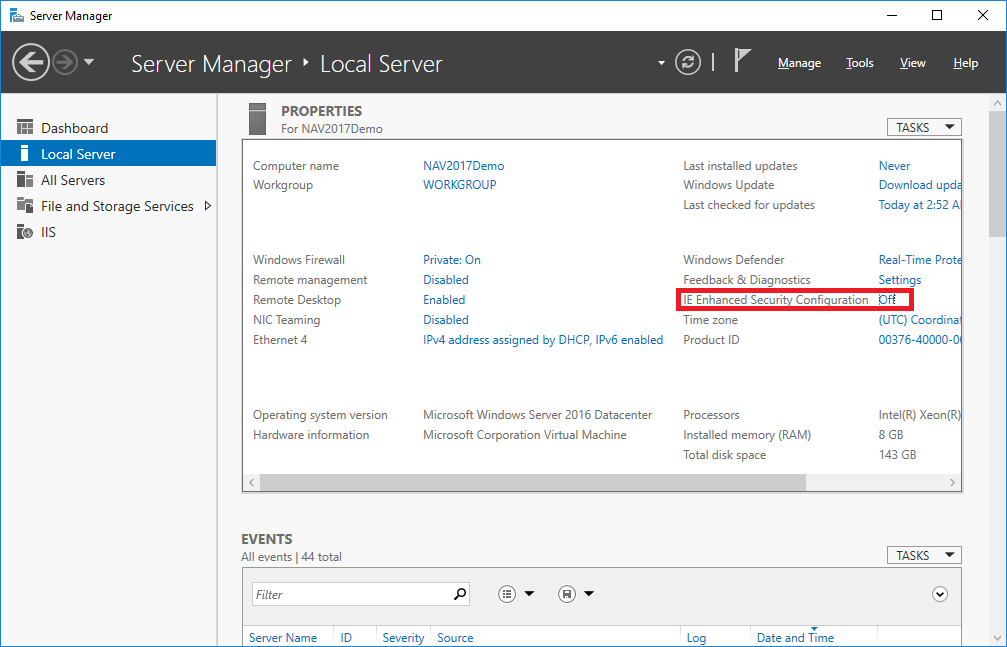Click the File and Storage Services icon
1007x647 pixels.
[25, 205]
